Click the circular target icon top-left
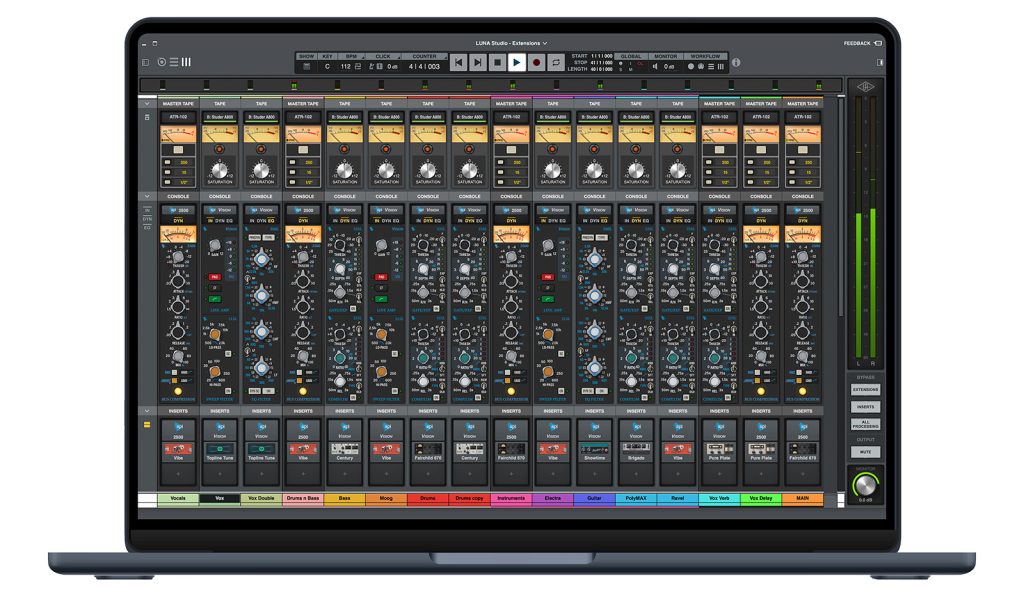The height and width of the screenshot is (597, 1024). point(161,62)
